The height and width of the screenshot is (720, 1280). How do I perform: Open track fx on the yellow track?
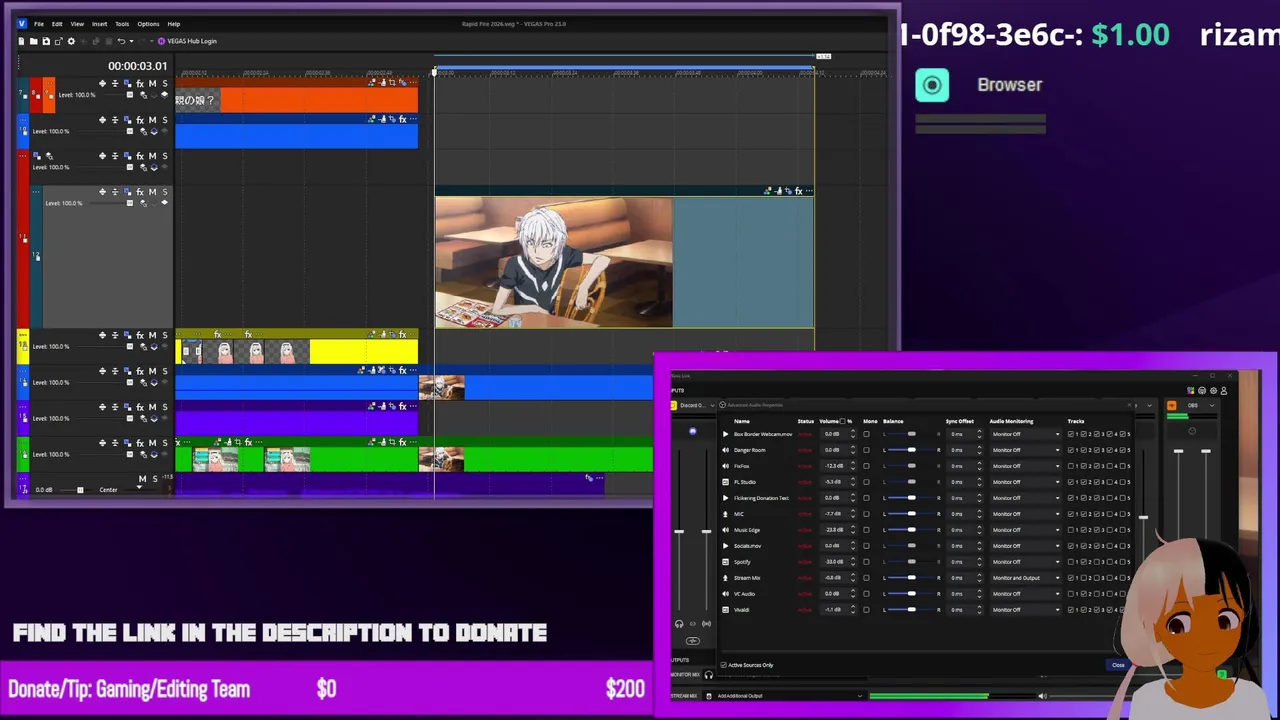click(140, 335)
